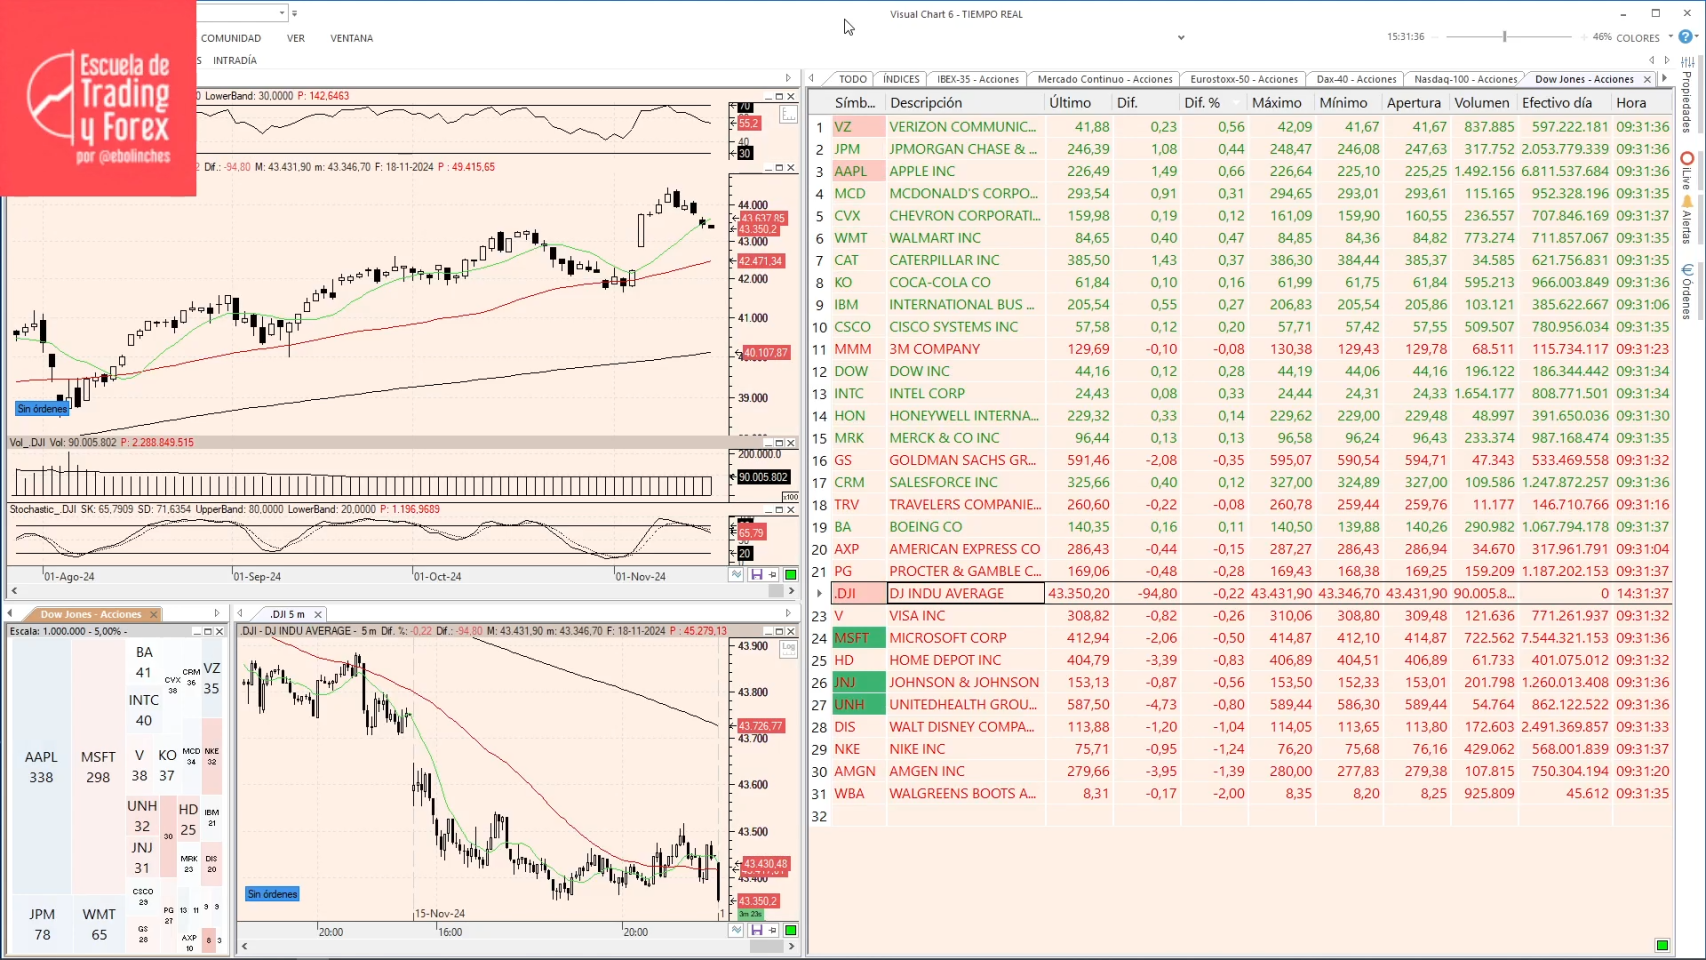This screenshot has height=960, width=1706.
Task: Select the VERIZON COMMUNIC... row description
Action: pyautogui.click(x=963, y=127)
